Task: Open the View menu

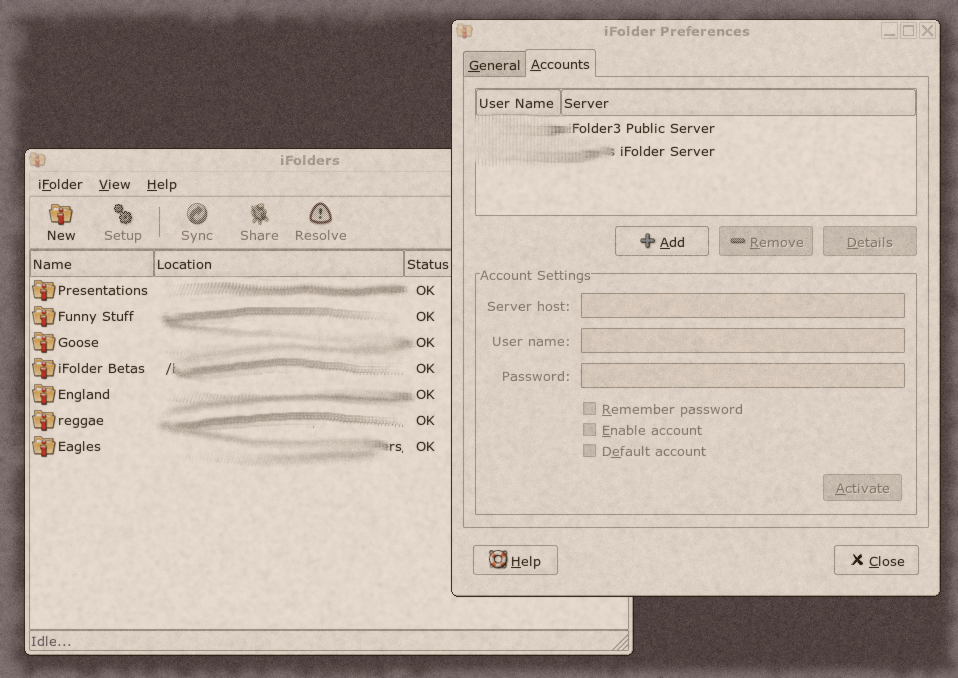Action: tap(114, 184)
